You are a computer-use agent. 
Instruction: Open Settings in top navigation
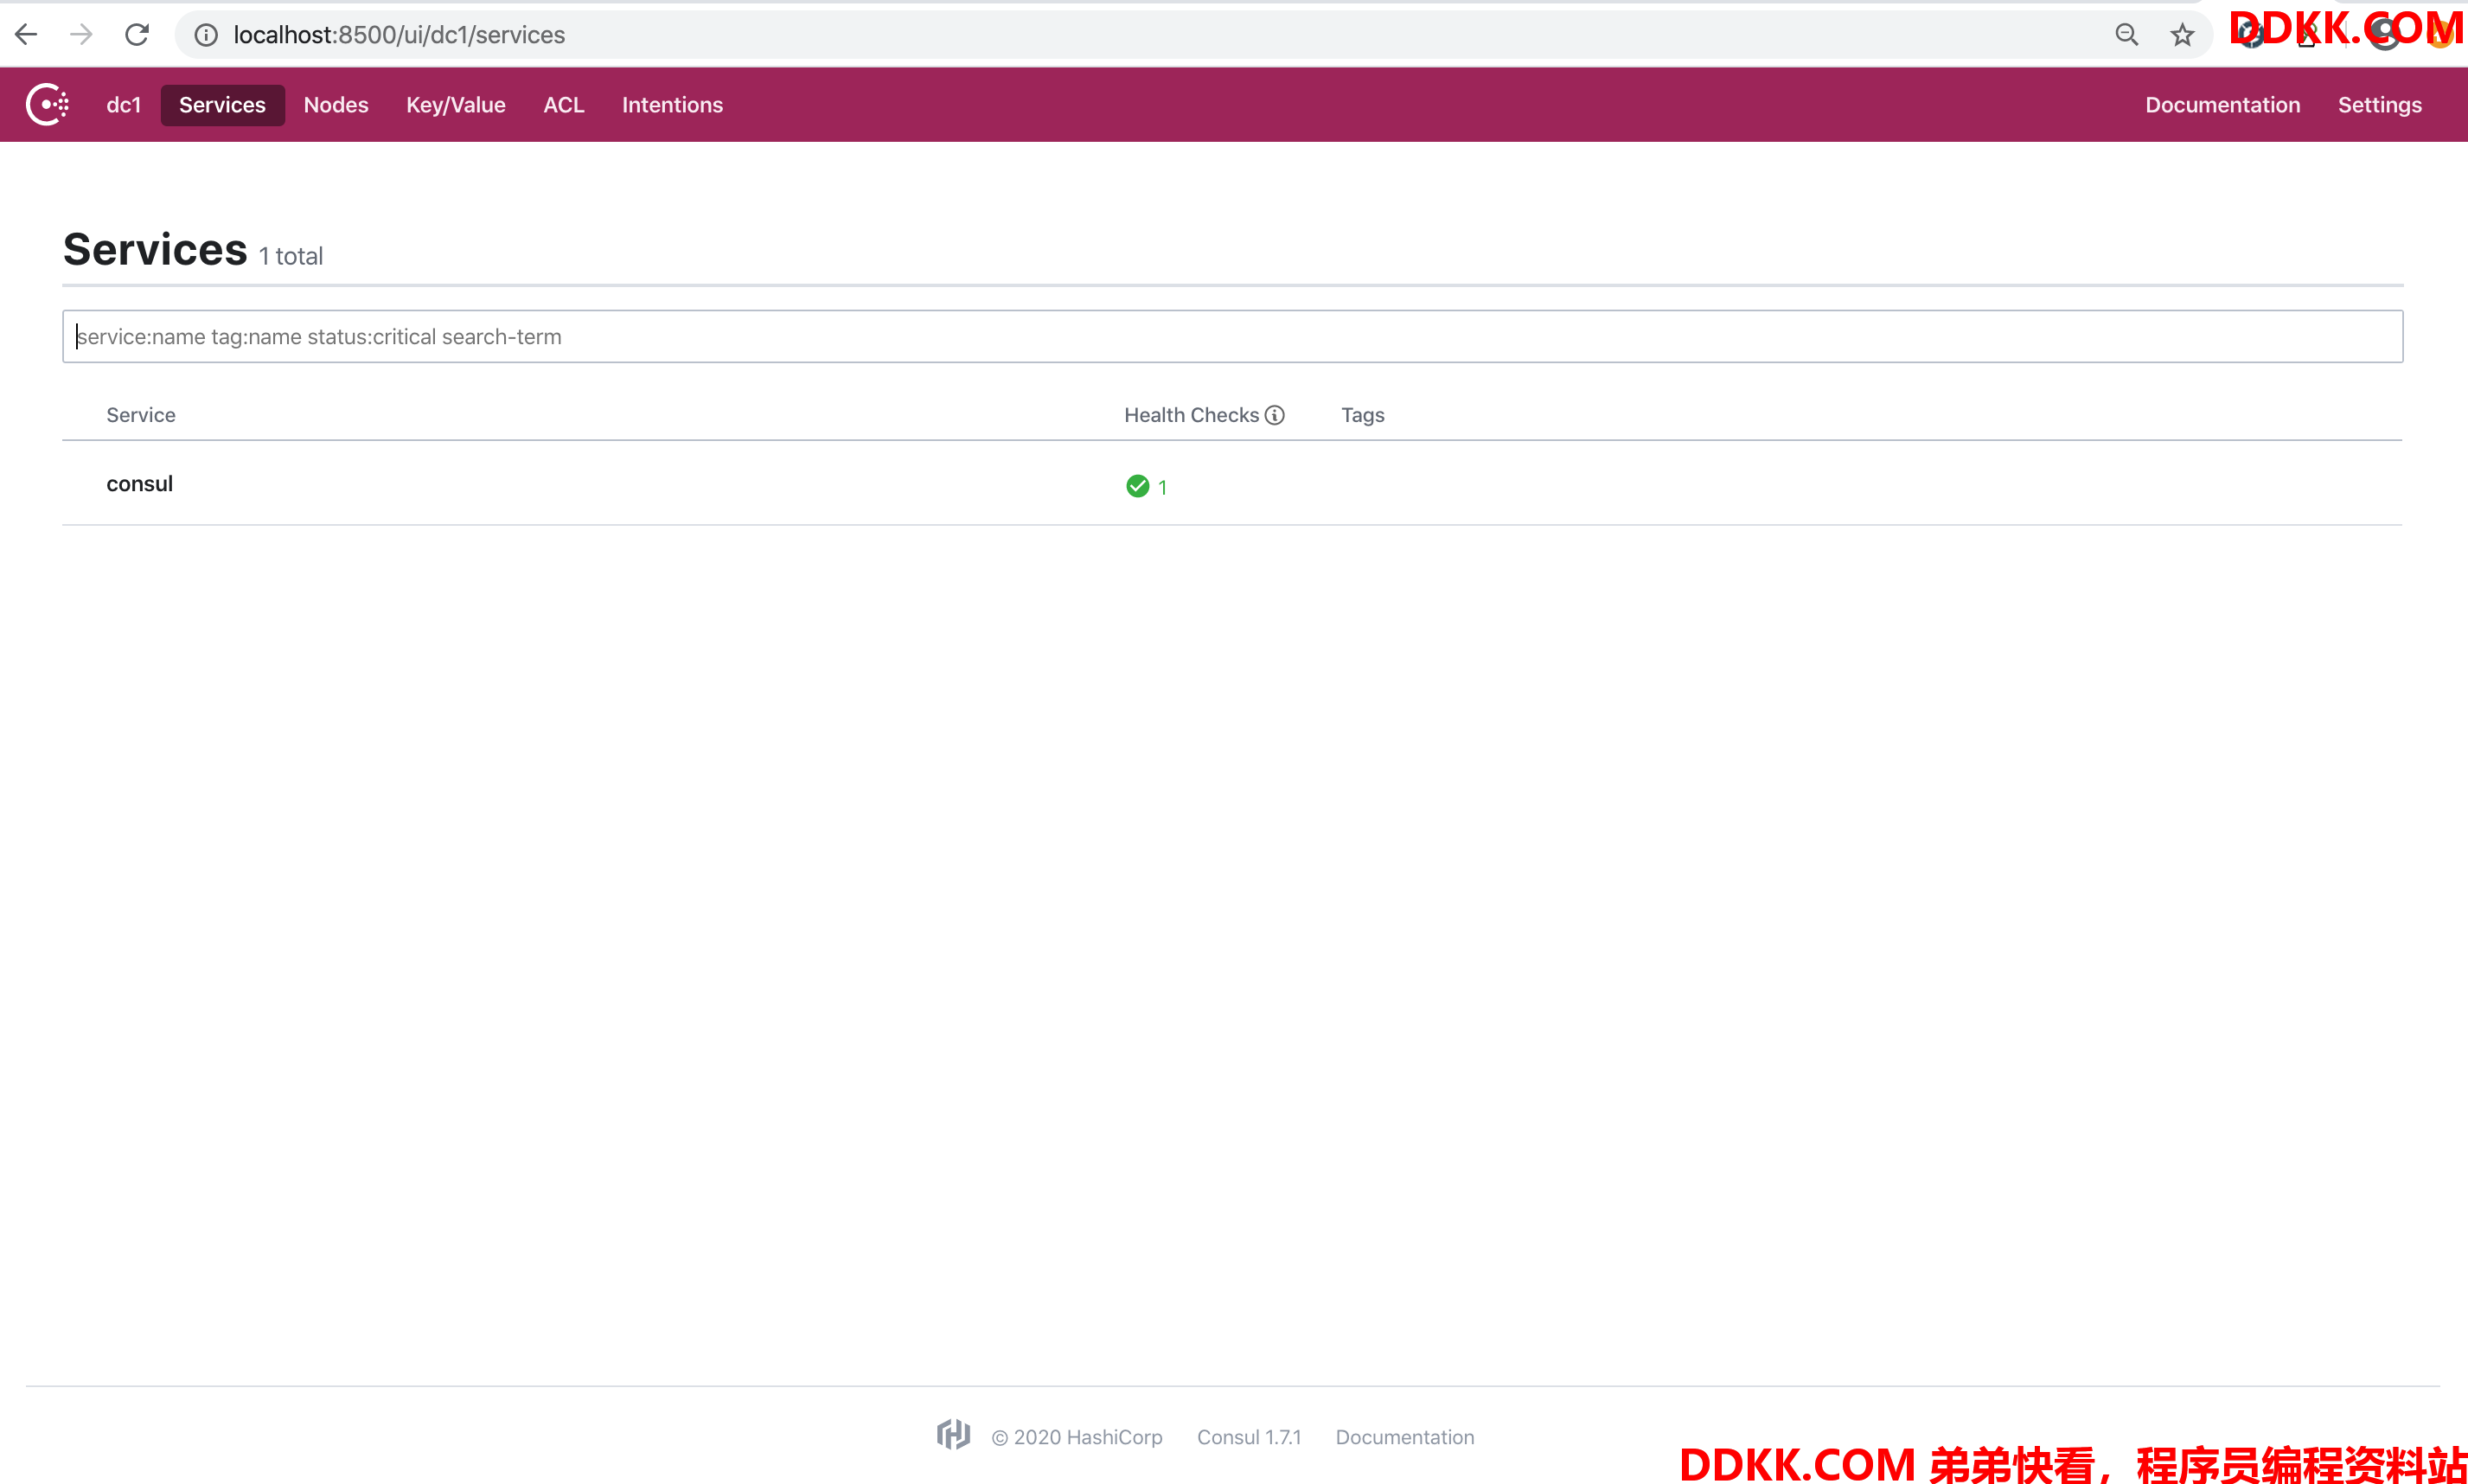tap(2379, 105)
